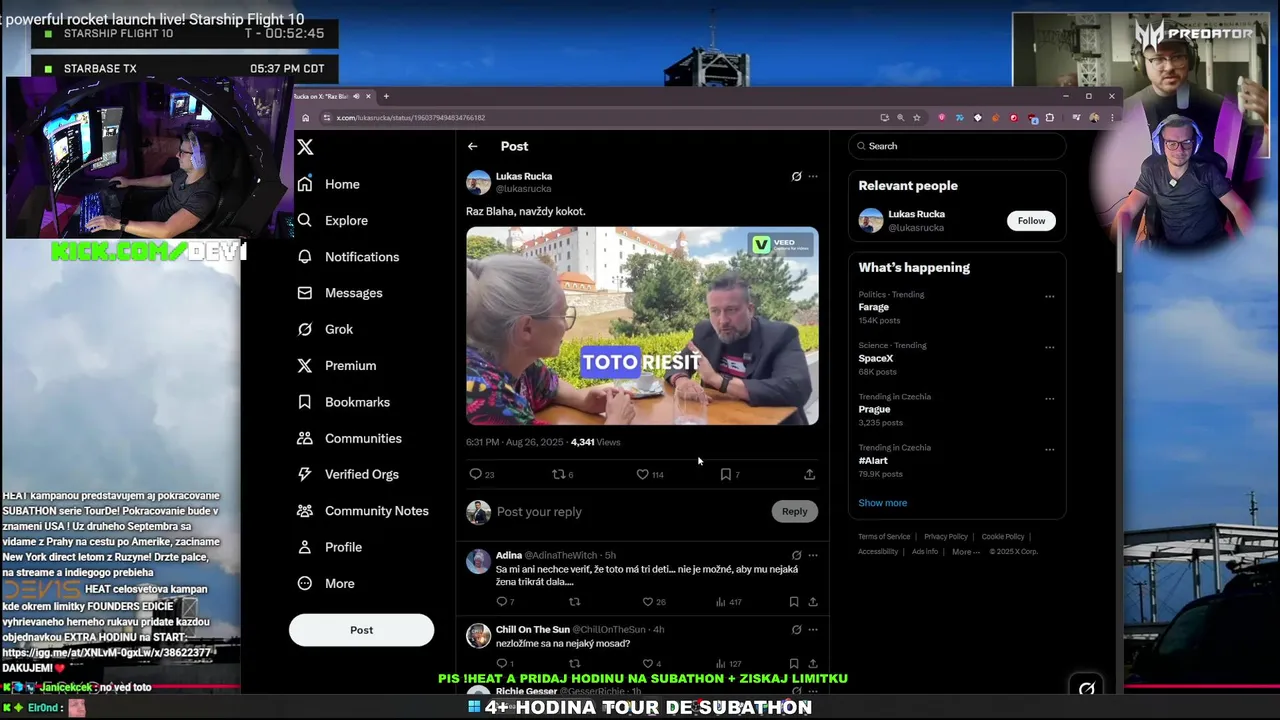Click the browser home icon

click(306, 118)
